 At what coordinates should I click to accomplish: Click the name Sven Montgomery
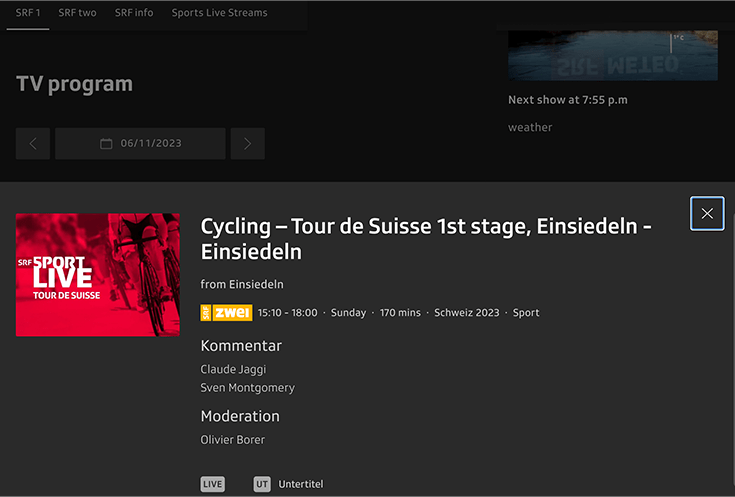pyautogui.click(x=248, y=388)
